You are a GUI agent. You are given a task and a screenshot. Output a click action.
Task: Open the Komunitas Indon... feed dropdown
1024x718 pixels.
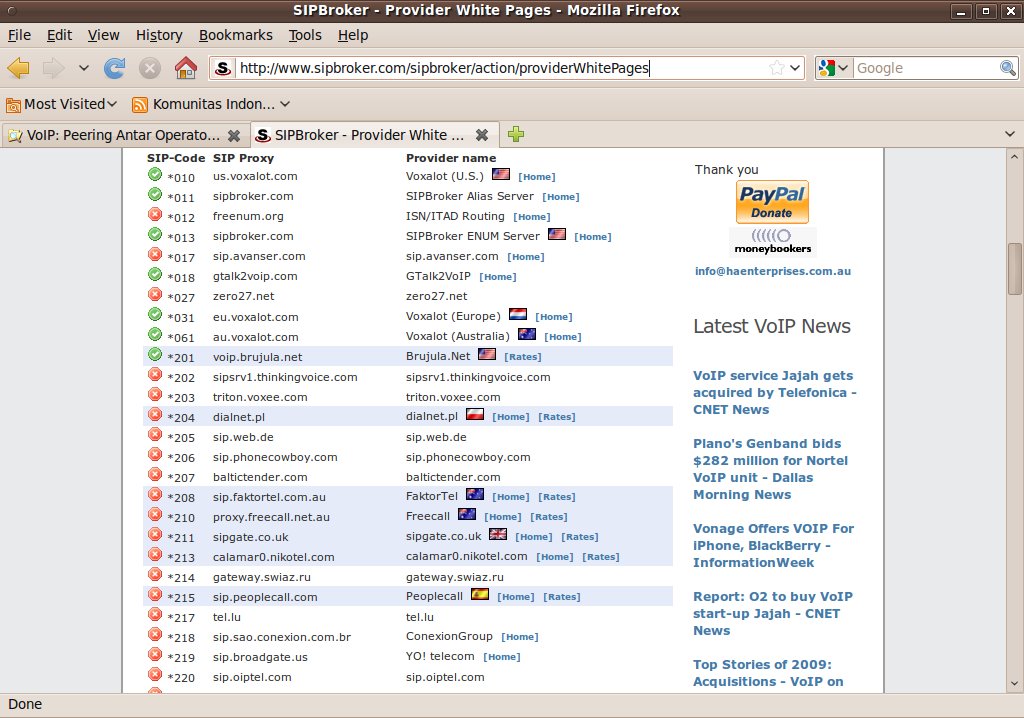212,104
